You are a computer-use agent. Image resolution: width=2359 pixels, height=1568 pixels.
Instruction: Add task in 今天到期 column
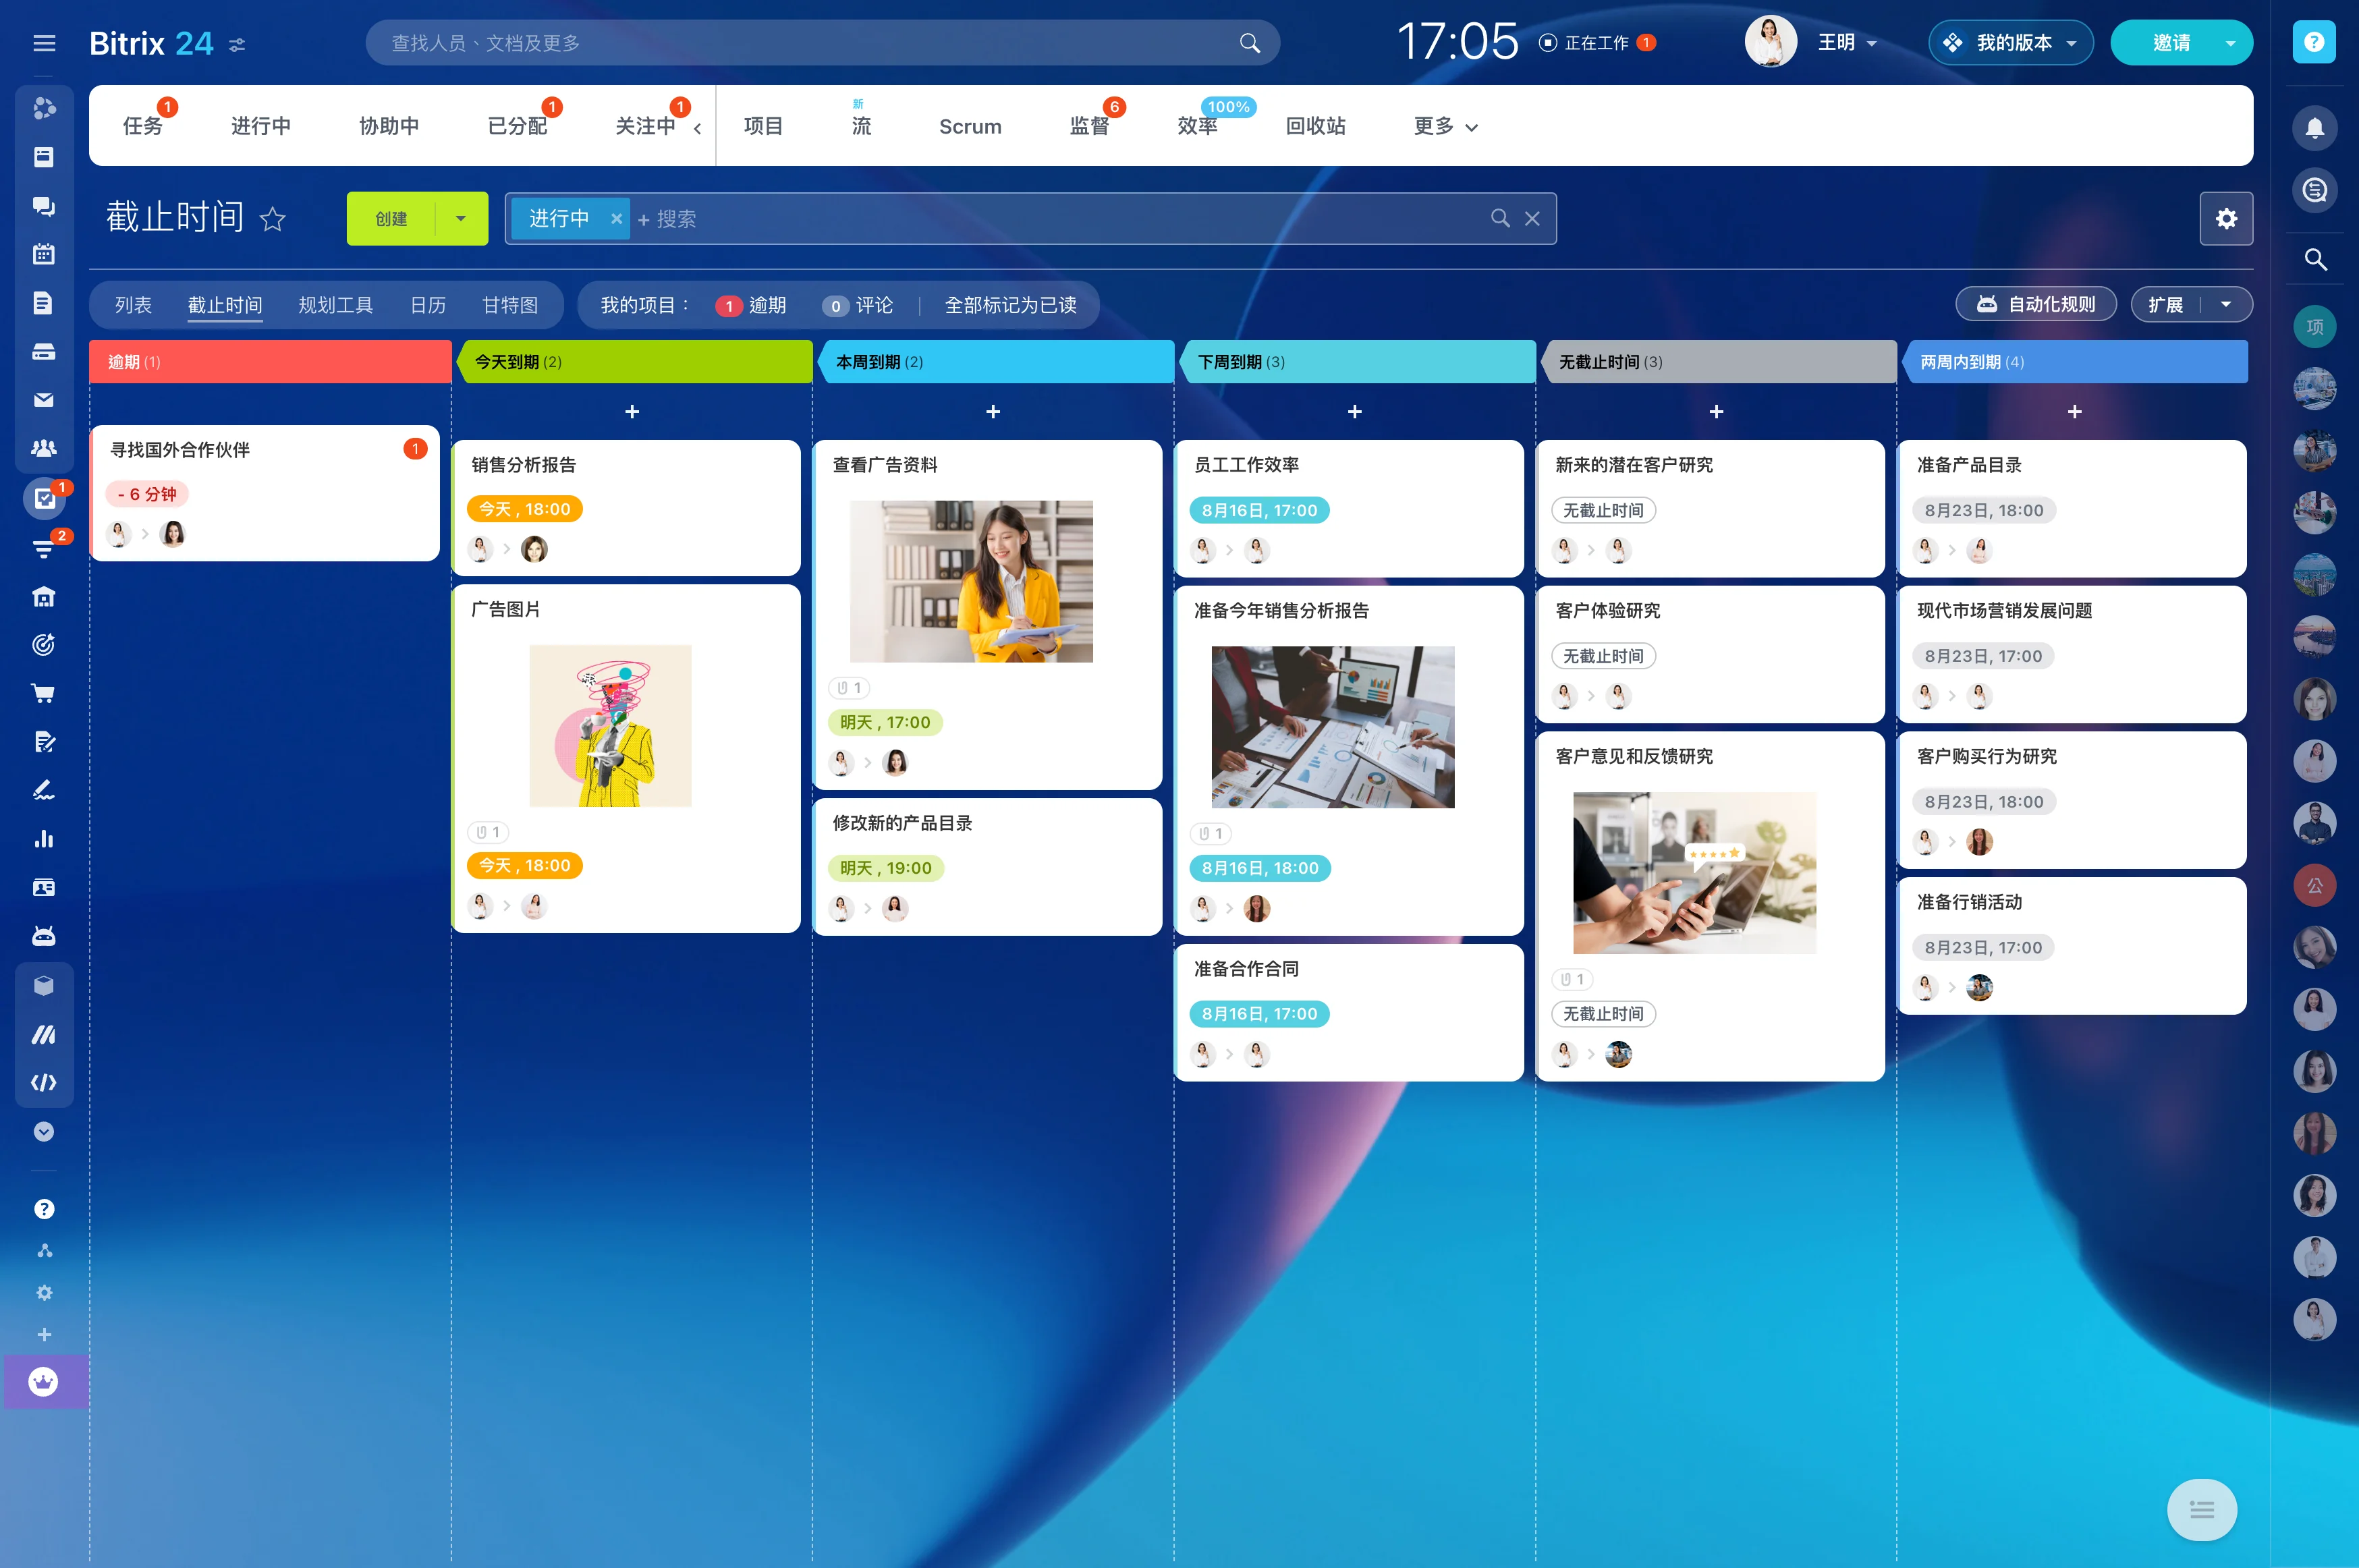(632, 412)
